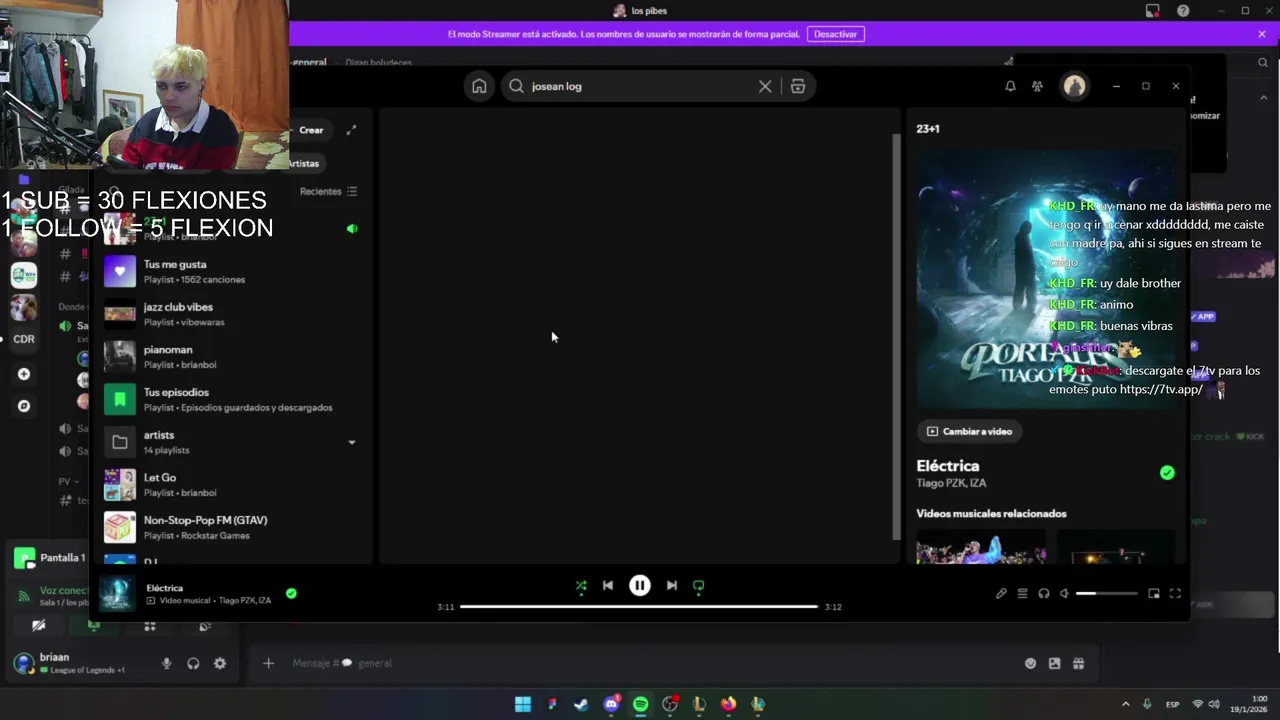This screenshot has height=720, width=1280.
Task: Toggle Discord headphones deafen
Action: click(x=193, y=663)
